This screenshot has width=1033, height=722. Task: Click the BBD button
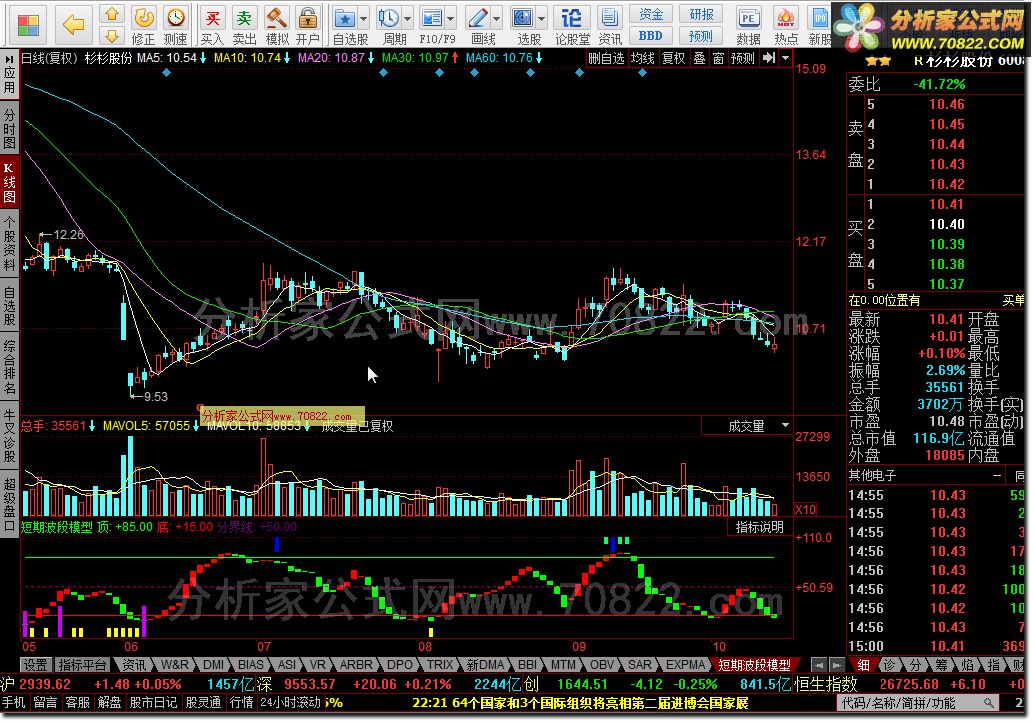(x=651, y=36)
